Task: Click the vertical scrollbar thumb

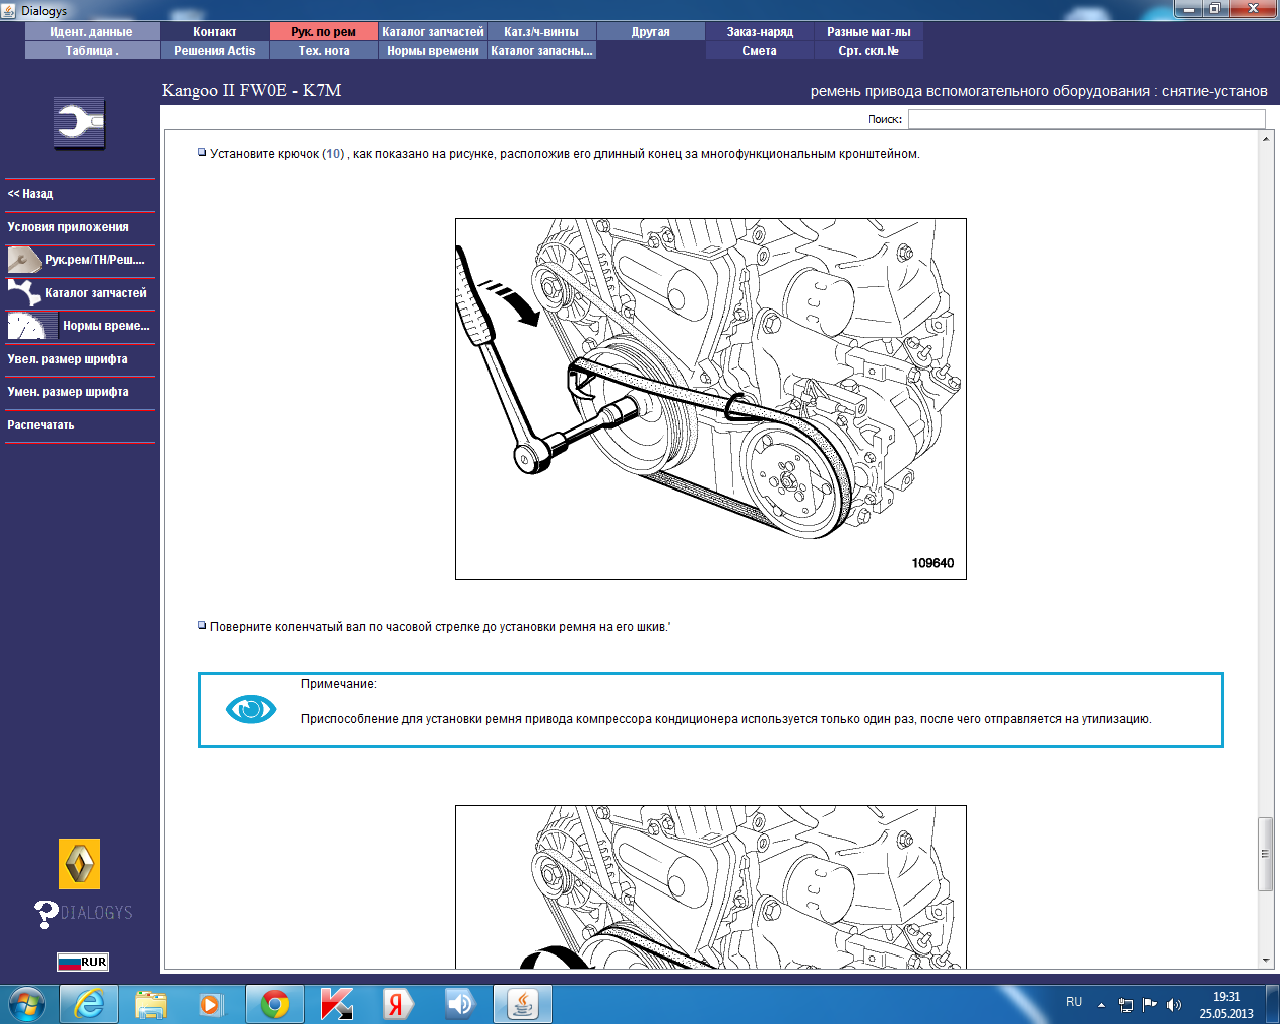Action: point(1265,853)
